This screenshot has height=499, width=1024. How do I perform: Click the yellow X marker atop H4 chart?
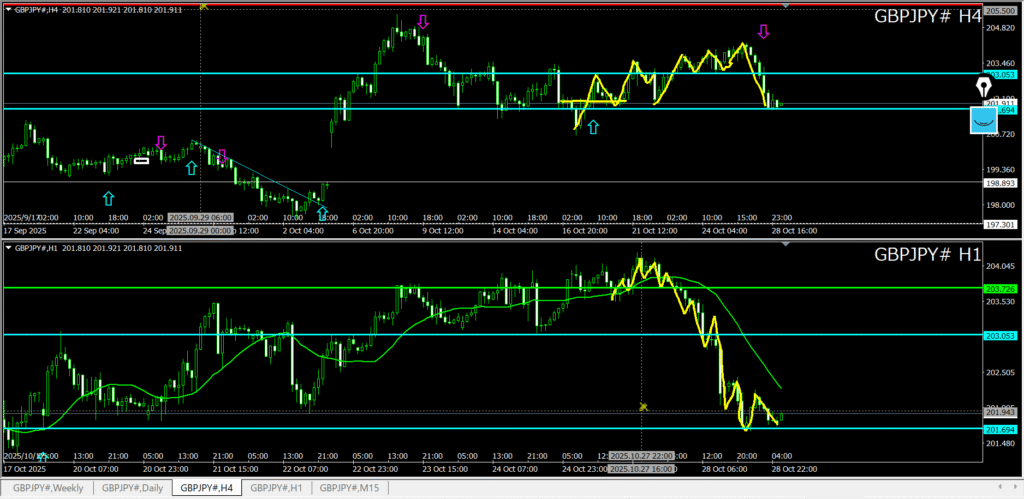pyautogui.click(x=203, y=5)
